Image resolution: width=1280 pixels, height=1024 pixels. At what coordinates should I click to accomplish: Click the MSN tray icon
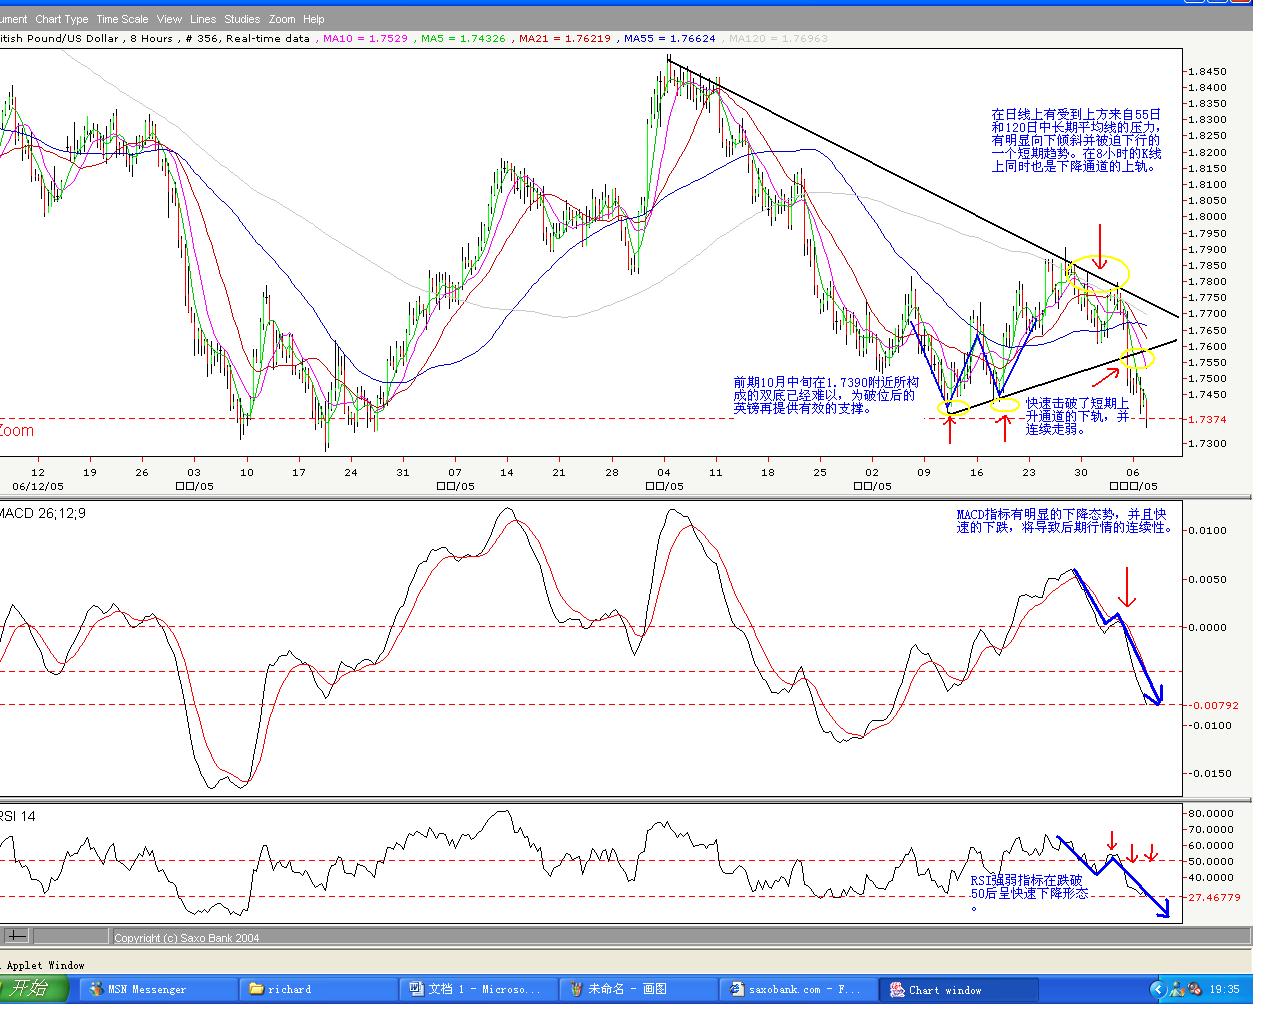(1177, 989)
